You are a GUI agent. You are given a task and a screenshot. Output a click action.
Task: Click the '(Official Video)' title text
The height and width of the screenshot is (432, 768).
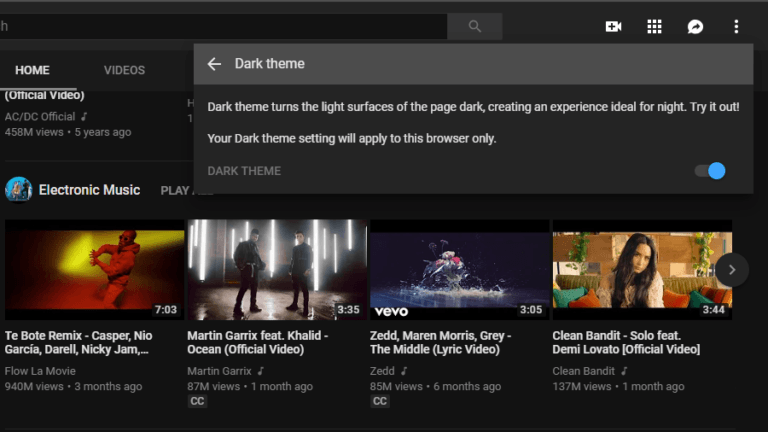[x=45, y=95]
